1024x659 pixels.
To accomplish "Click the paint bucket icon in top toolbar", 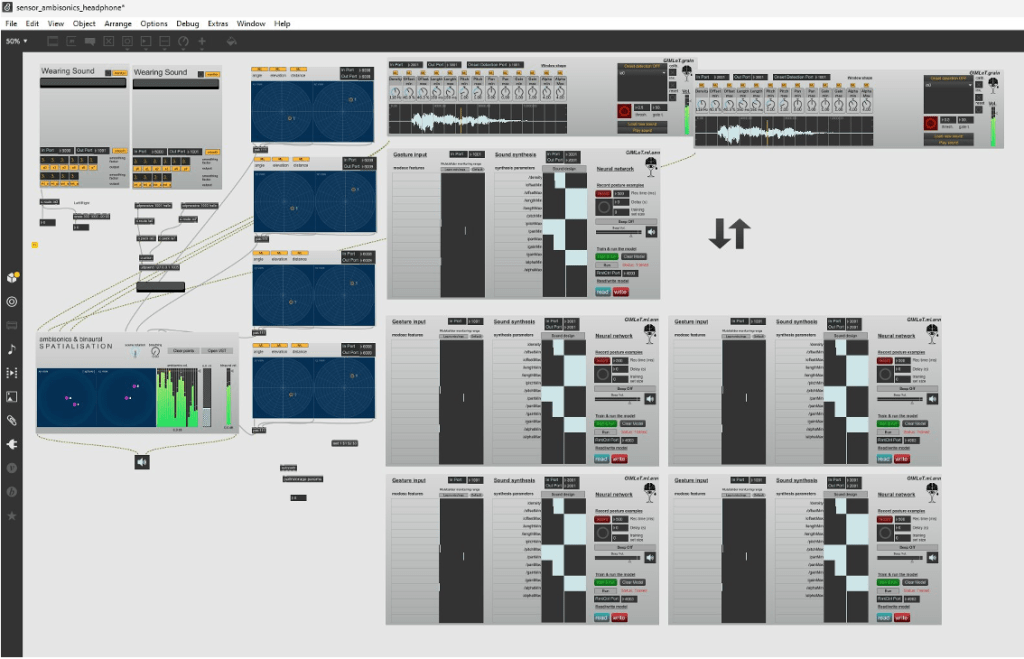I will click(x=231, y=41).
